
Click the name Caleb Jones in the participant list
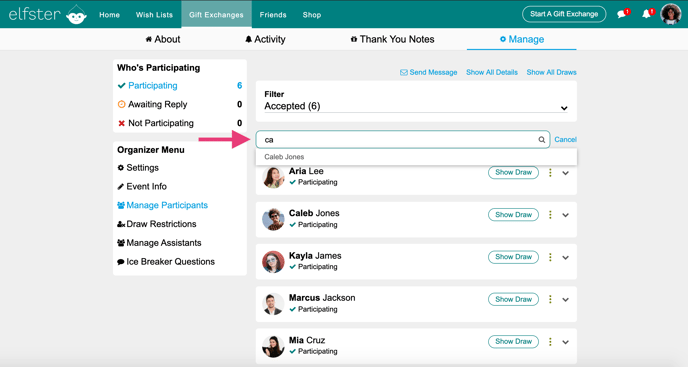click(x=314, y=213)
